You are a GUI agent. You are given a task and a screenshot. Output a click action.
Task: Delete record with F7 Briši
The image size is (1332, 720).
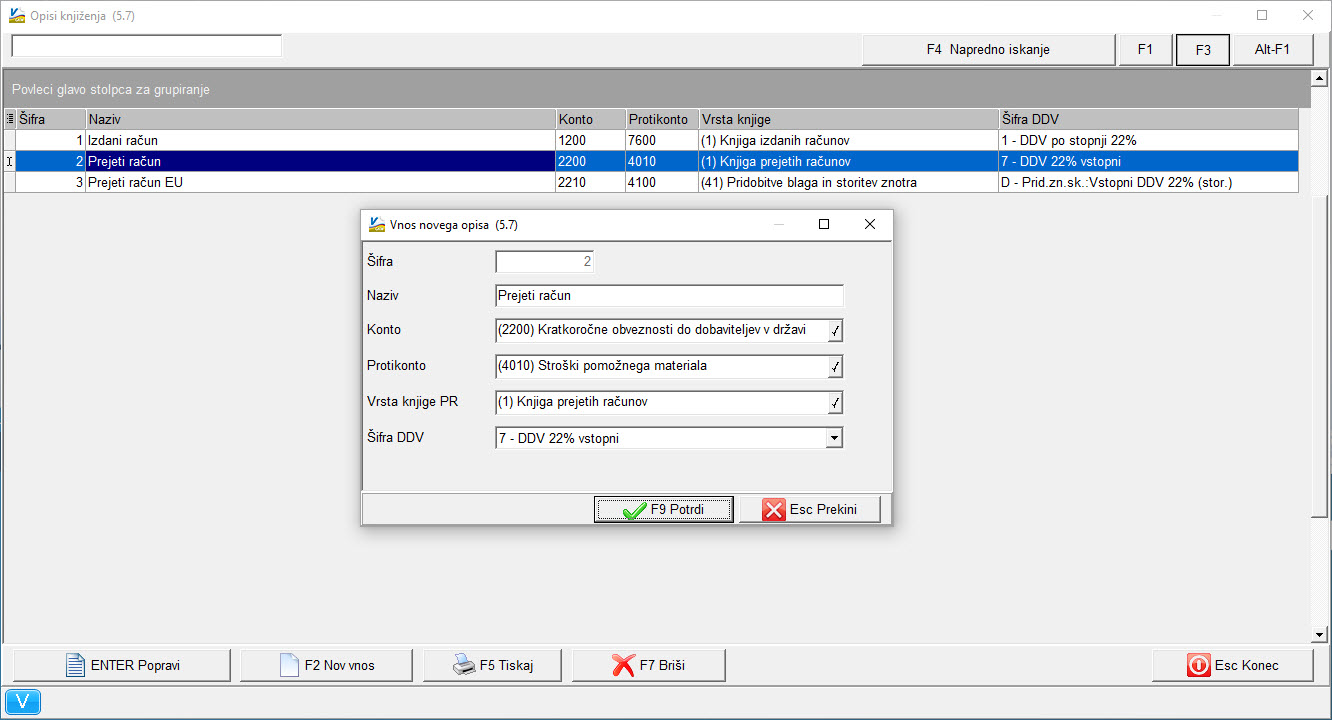pos(648,665)
